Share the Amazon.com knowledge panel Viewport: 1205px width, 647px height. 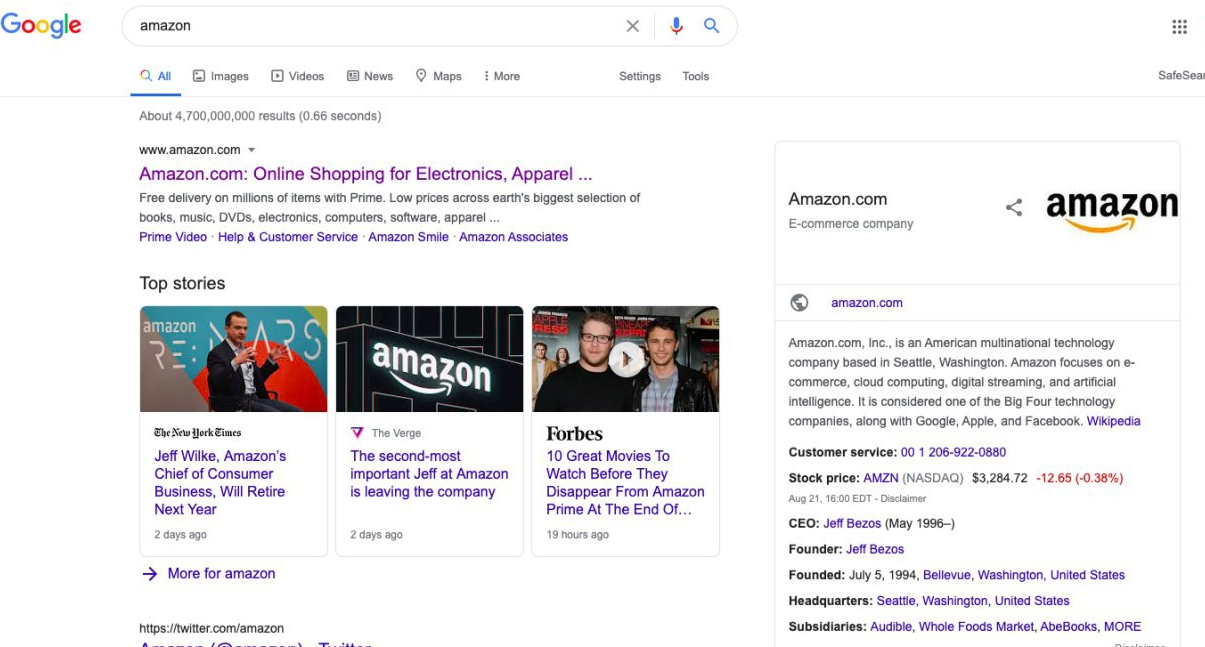pyautogui.click(x=1014, y=207)
